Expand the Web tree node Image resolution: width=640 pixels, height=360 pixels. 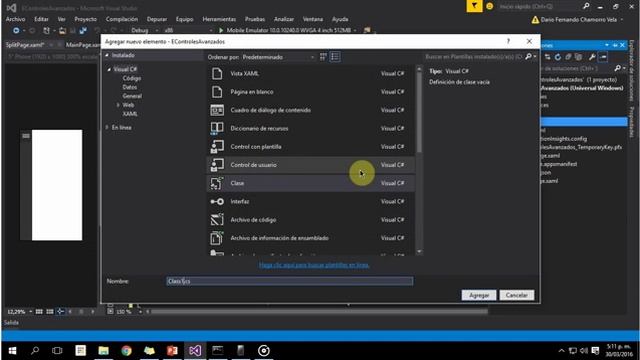pos(118,105)
